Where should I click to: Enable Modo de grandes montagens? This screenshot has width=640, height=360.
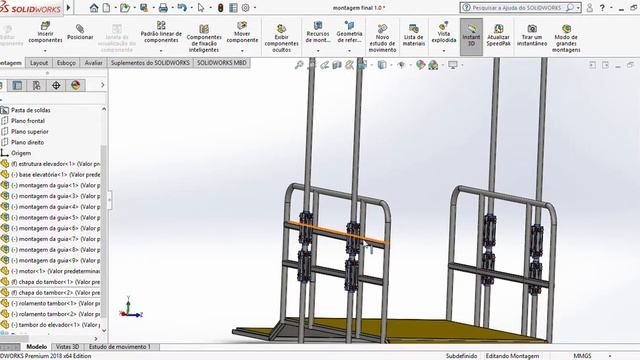[x=566, y=38]
